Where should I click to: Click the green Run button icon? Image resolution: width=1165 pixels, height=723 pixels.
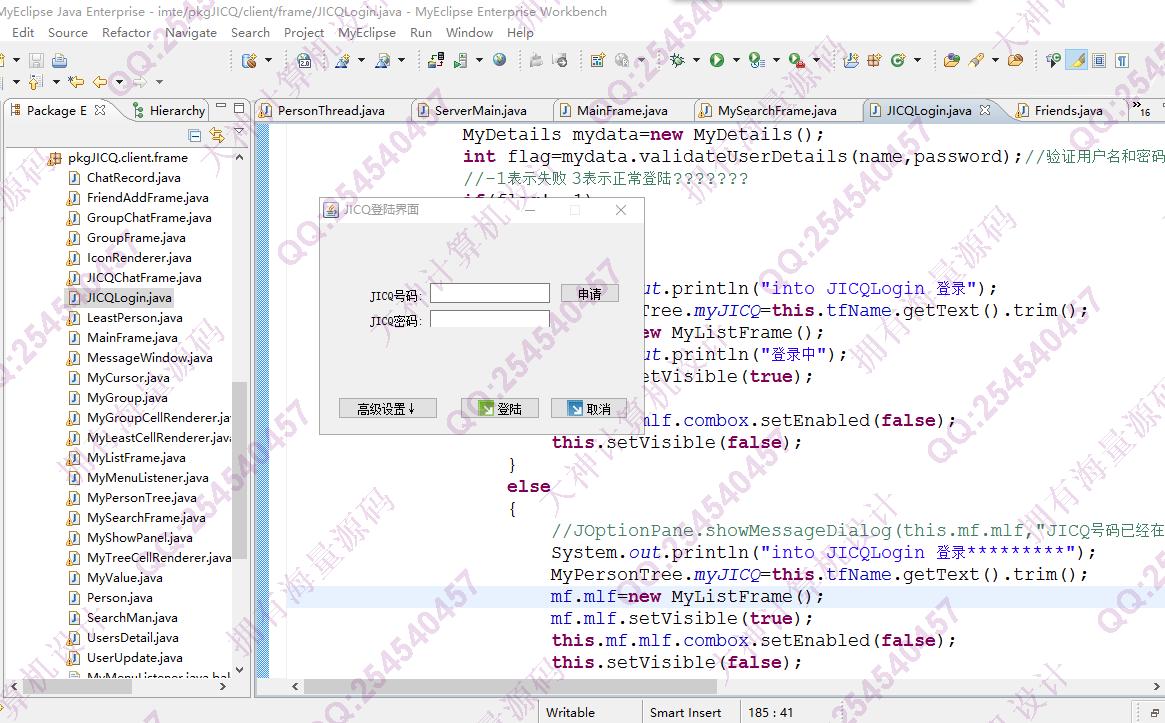tap(717, 60)
